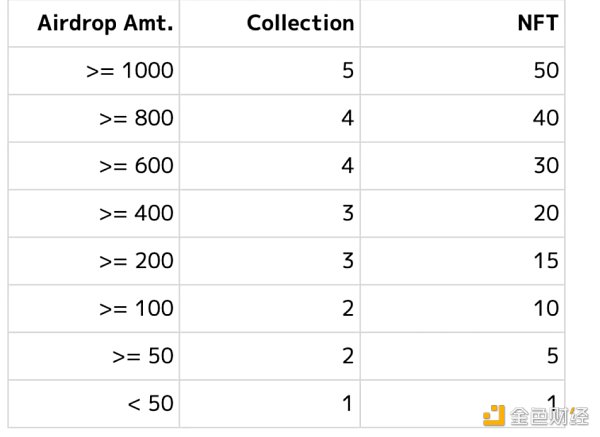This screenshot has width=600, height=437.
Task: Click the NFT cell showing 30
Action: tap(545, 166)
